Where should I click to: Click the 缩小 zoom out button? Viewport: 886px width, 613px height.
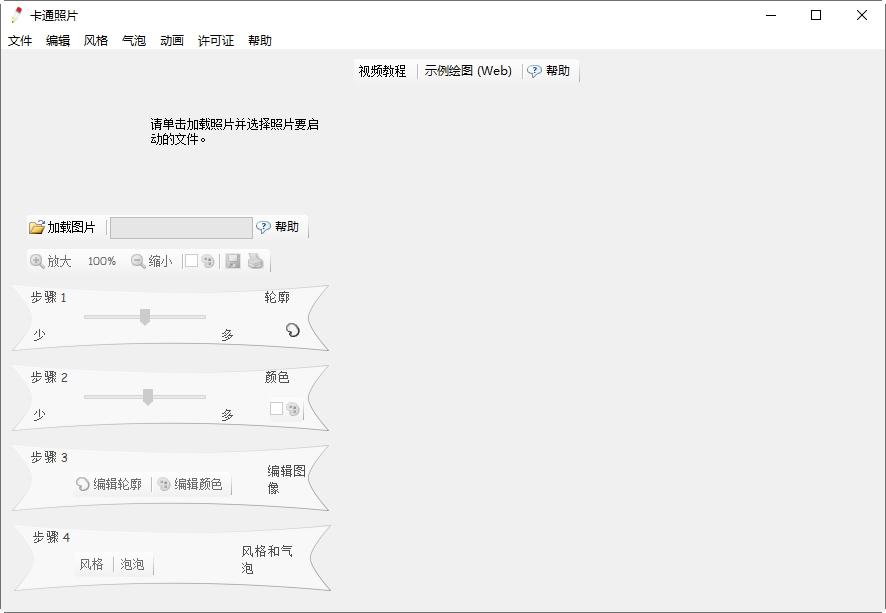pyautogui.click(x=152, y=261)
